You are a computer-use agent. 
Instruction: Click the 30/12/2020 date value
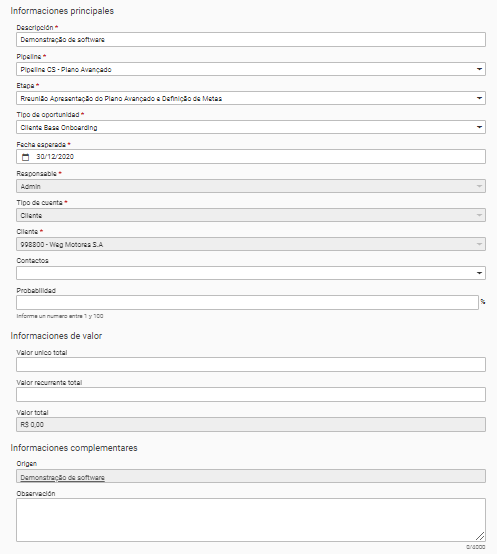pos(55,157)
